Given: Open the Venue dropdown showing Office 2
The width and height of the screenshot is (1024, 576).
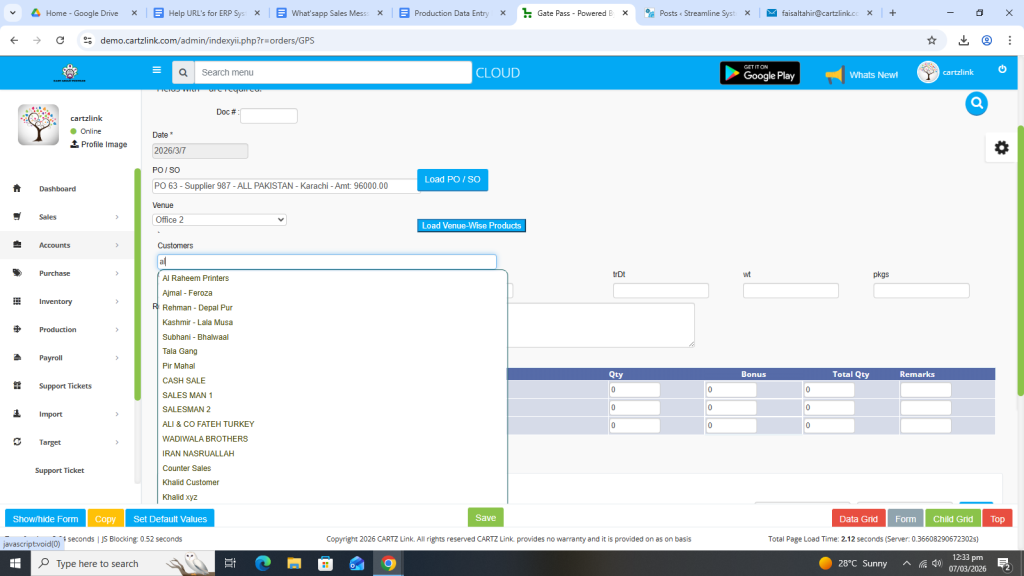Looking at the screenshot, I should (219, 220).
